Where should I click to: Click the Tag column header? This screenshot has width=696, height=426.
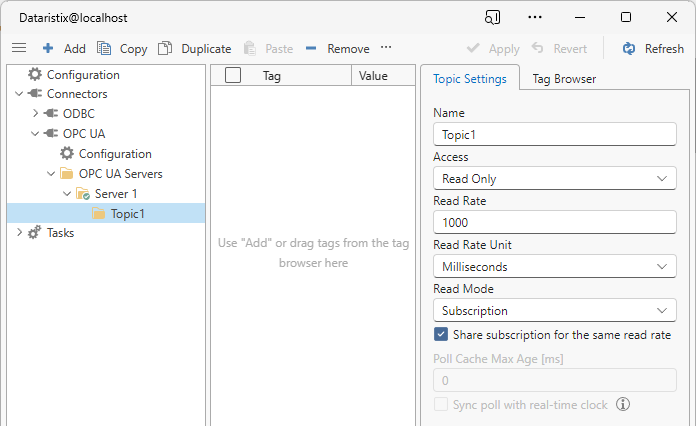(272, 76)
